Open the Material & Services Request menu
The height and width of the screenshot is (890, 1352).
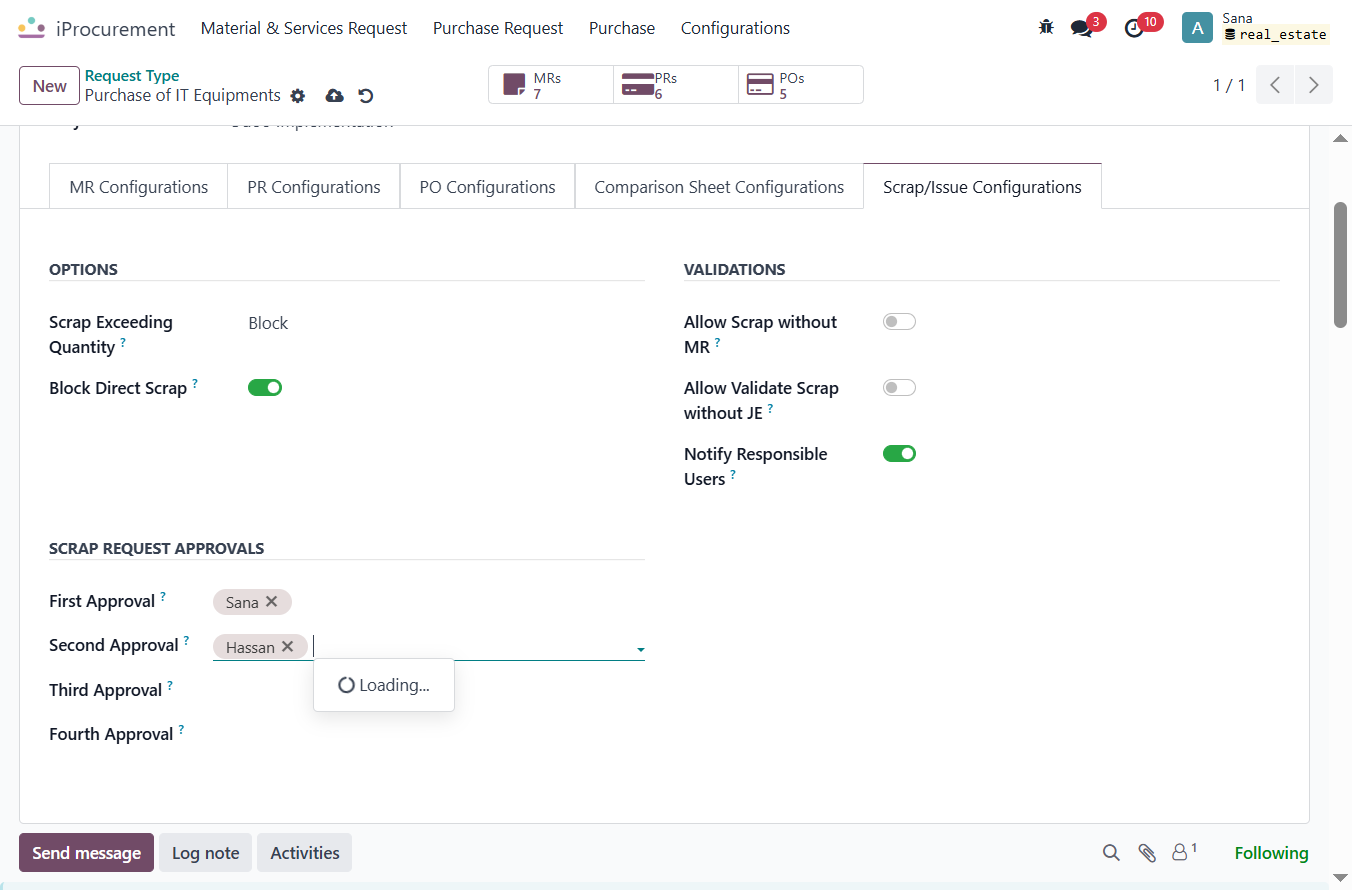tap(304, 28)
